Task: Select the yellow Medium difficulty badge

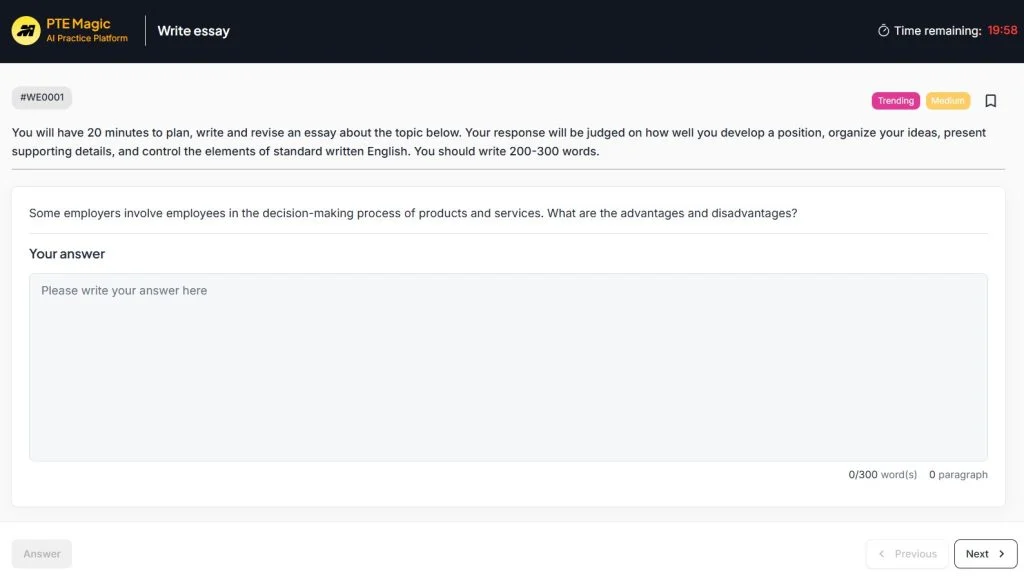Action: [x=947, y=101]
